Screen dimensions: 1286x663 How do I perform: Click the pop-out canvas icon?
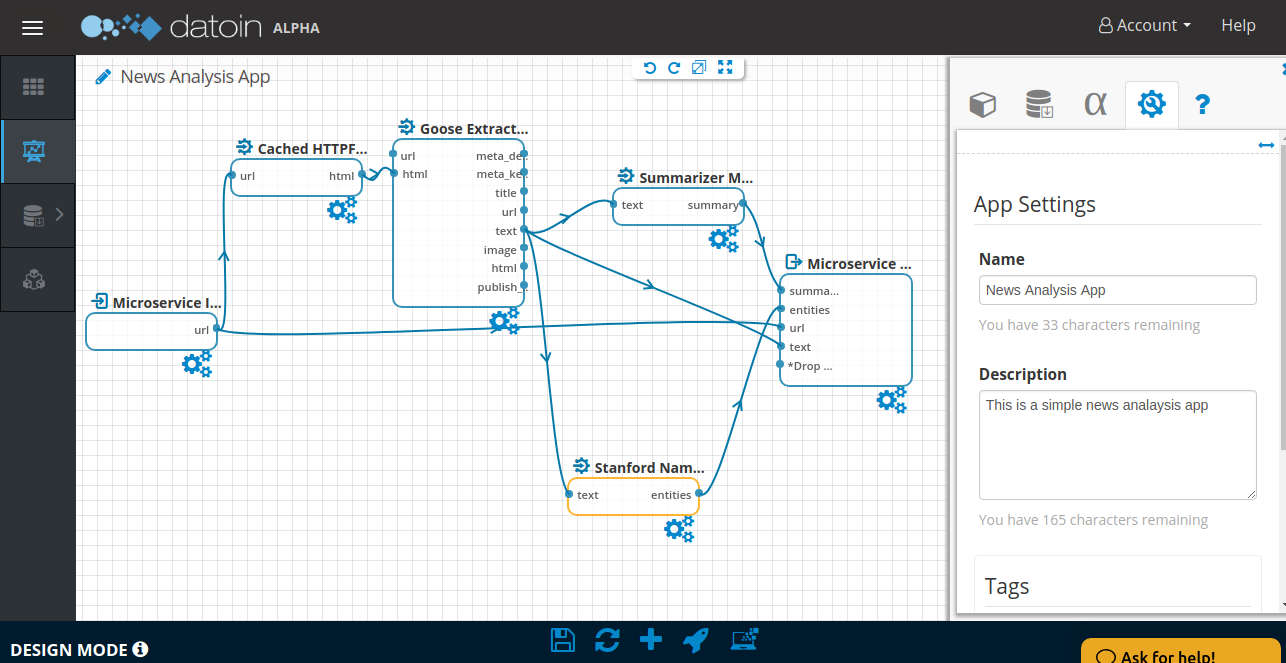coord(699,67)
